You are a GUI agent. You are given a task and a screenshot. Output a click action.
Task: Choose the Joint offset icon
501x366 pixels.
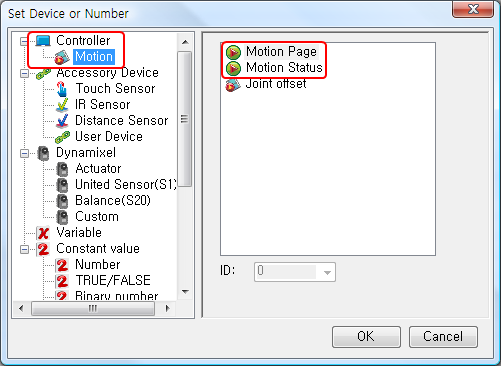tap(233, 85)
